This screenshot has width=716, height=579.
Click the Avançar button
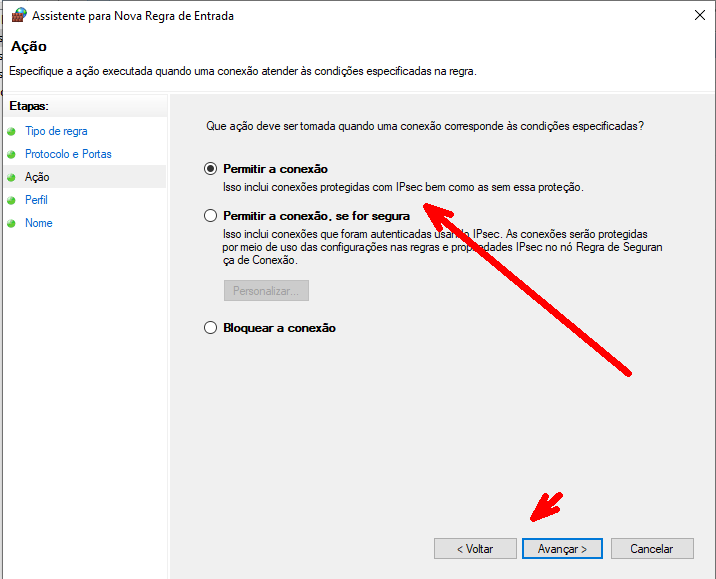562,548
